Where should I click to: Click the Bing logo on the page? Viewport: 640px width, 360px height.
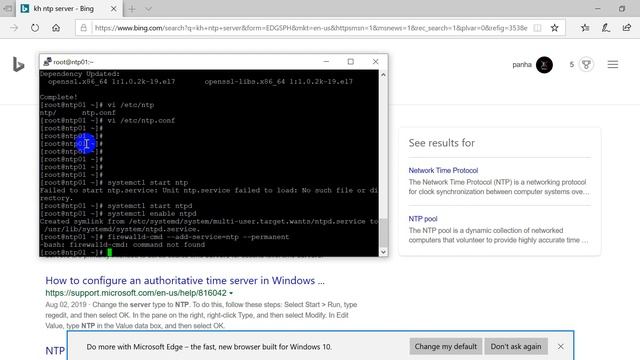(x=18, y=65)
